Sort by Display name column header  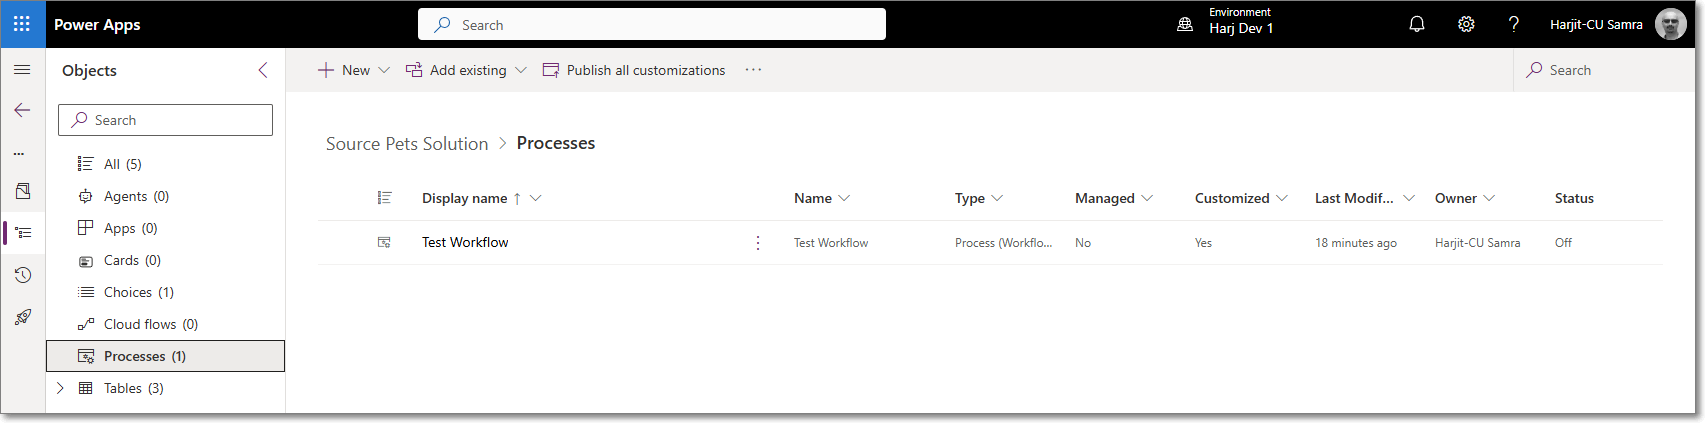pos(465,198)
